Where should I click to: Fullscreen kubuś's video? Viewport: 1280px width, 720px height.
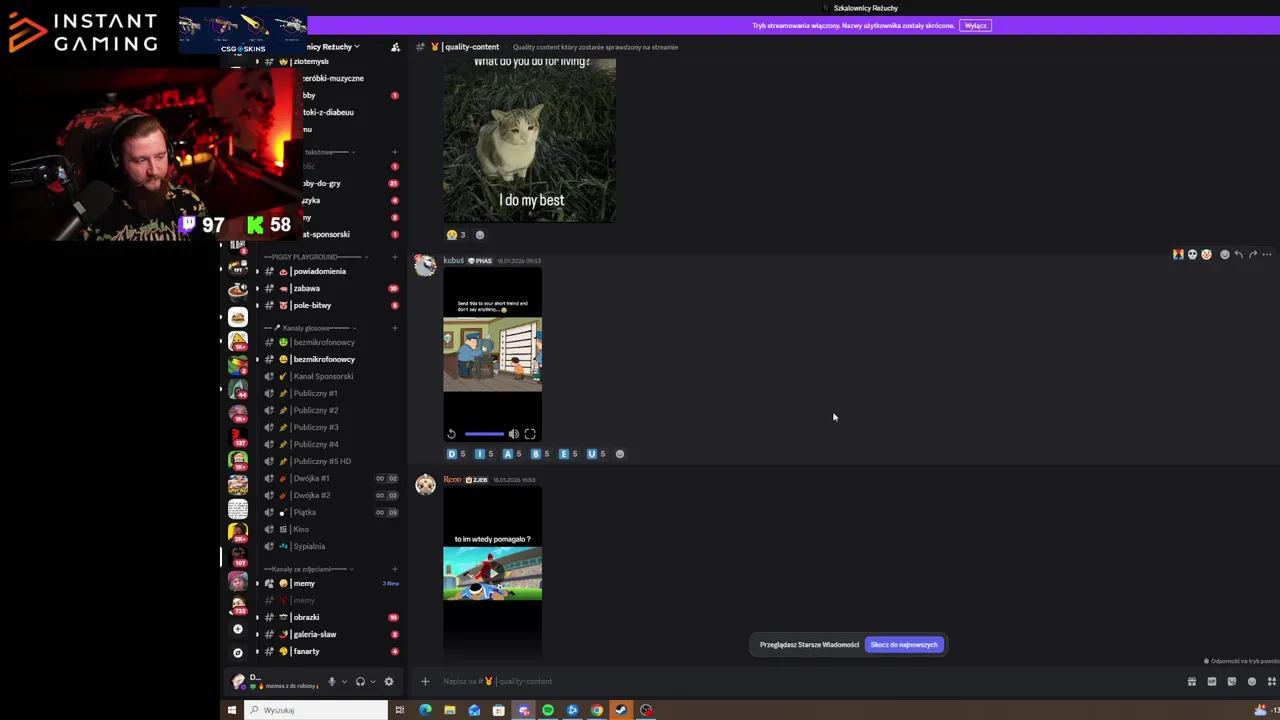pyautogui.click(x=530, y=434)
